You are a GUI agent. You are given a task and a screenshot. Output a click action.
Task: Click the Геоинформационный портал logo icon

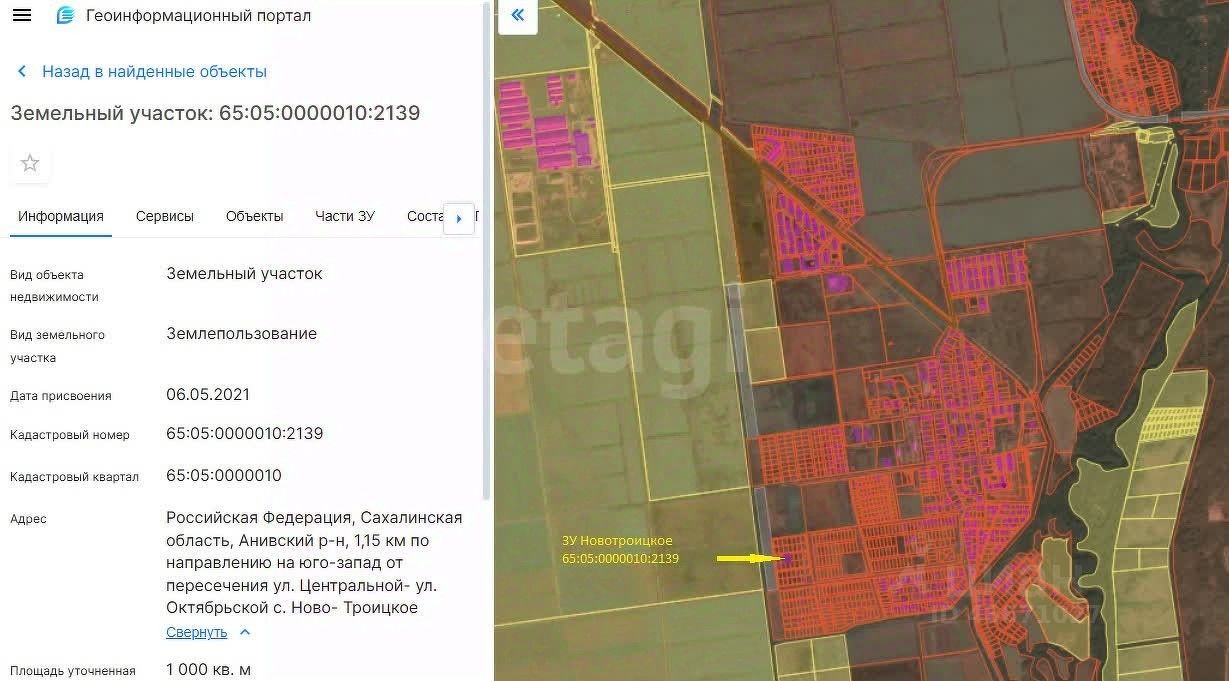[65, 16]
